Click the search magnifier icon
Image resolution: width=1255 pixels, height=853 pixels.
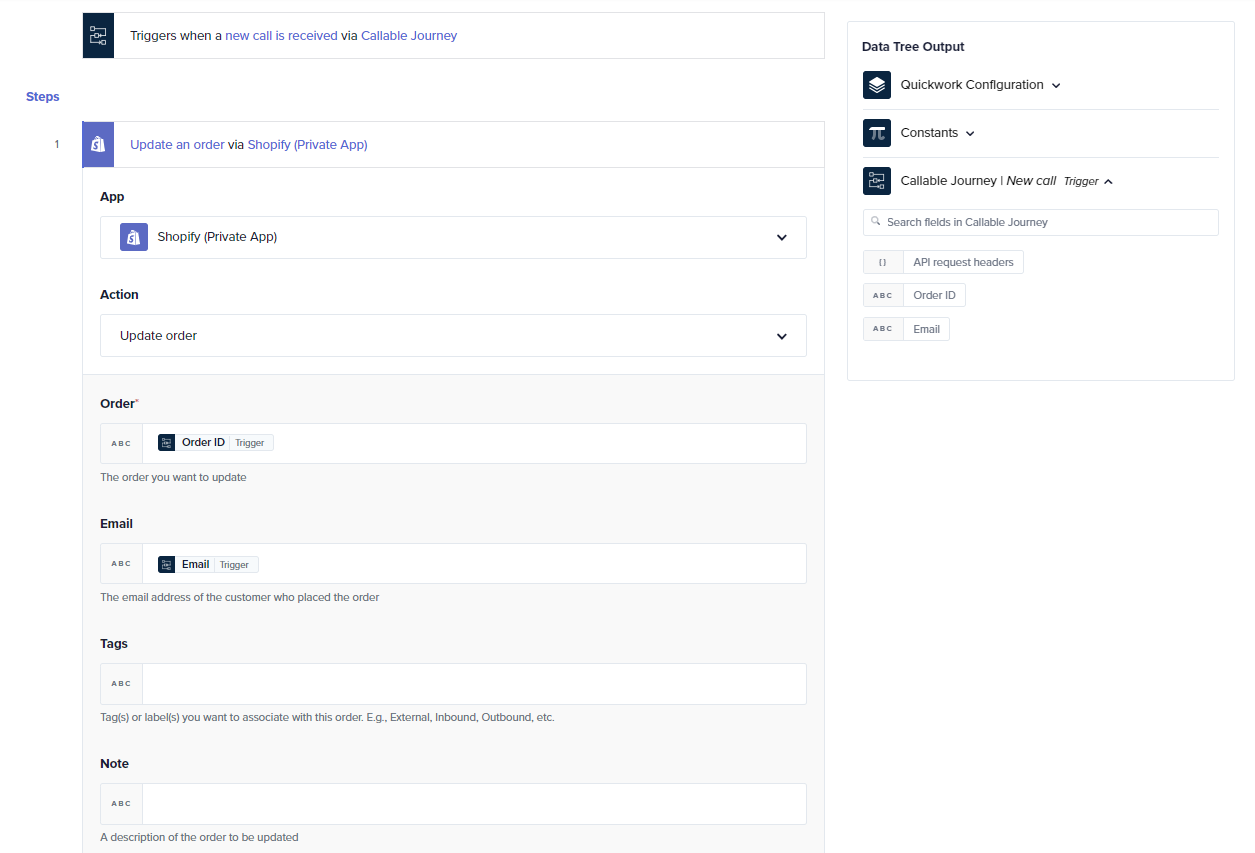(x=876, y=222)
